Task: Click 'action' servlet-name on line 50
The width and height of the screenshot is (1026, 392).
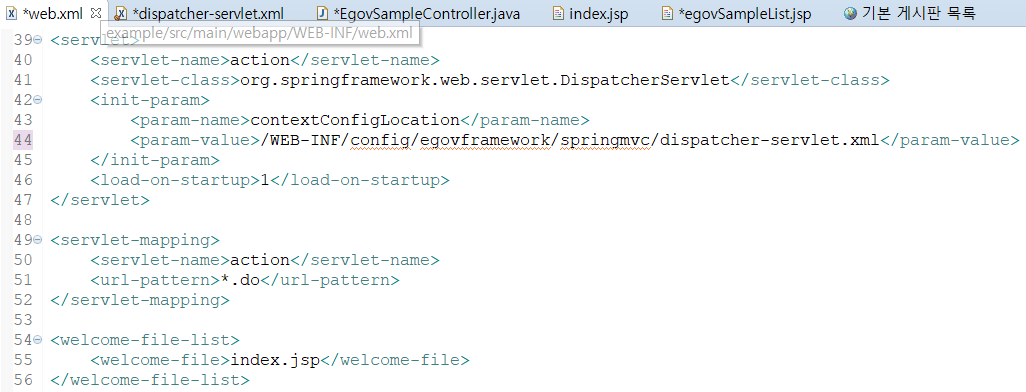Action: [260, 260]
